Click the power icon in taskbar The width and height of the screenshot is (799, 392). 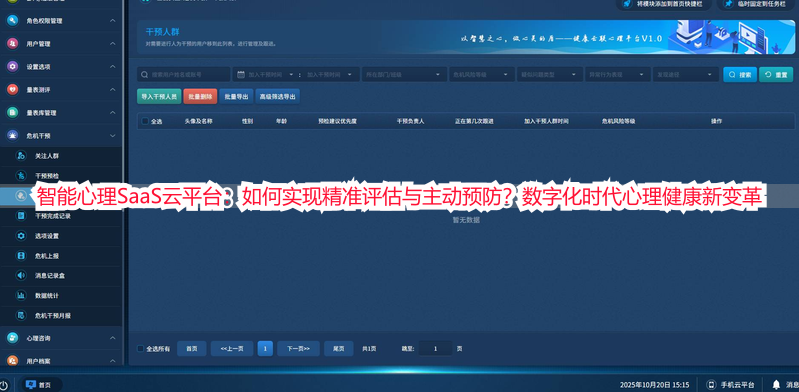4,385
